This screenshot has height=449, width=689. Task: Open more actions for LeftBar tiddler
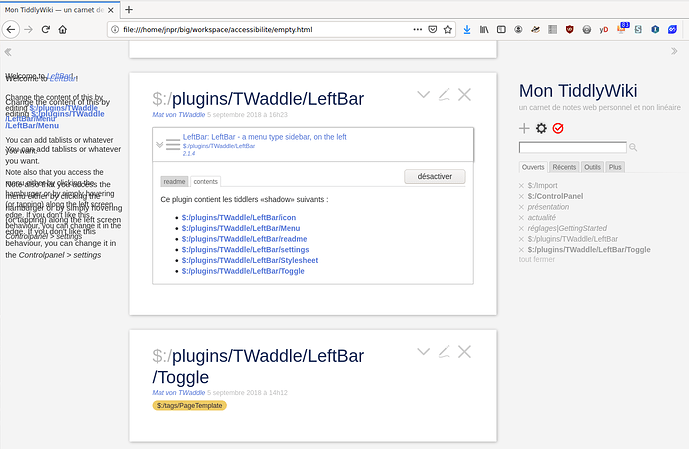[423, 94]
